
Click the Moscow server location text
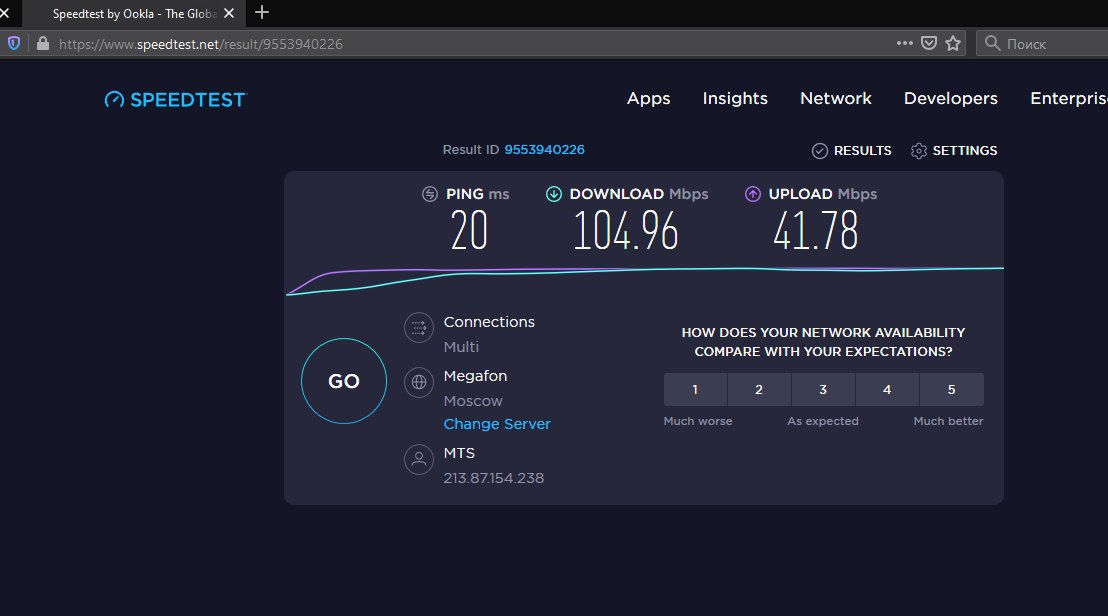tap(473, 401)
